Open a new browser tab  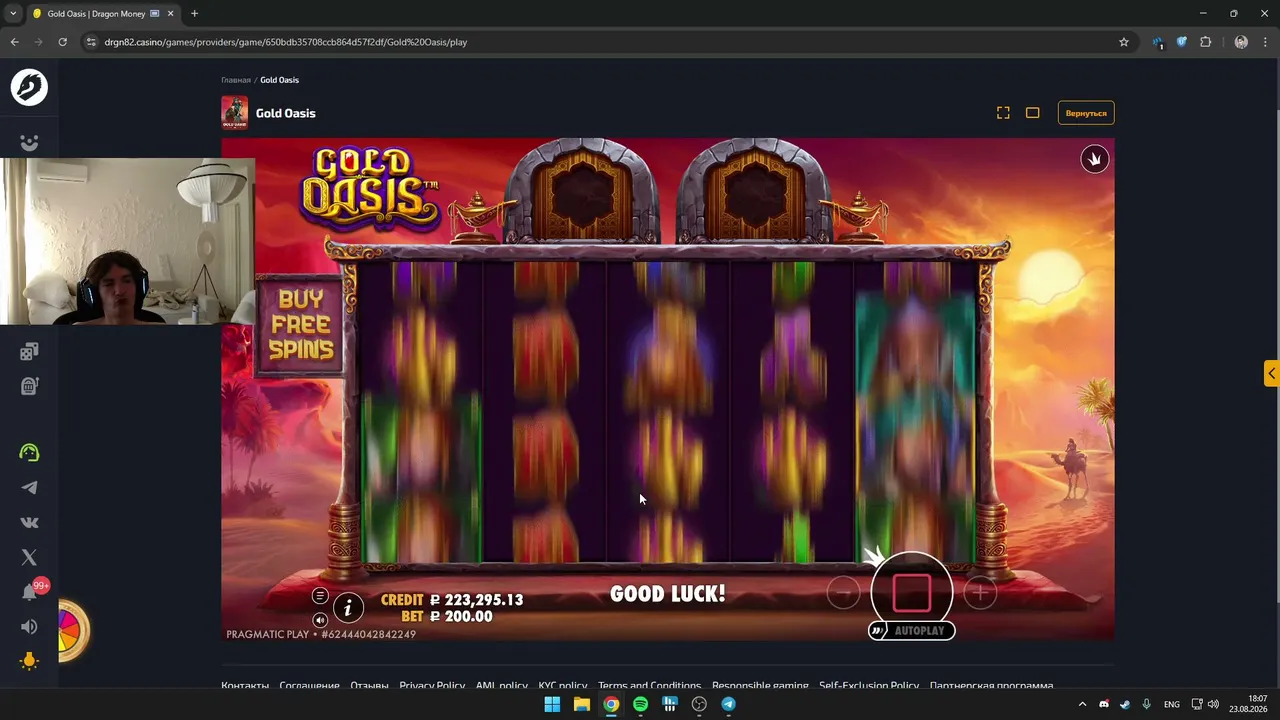[x=194, y=14]
